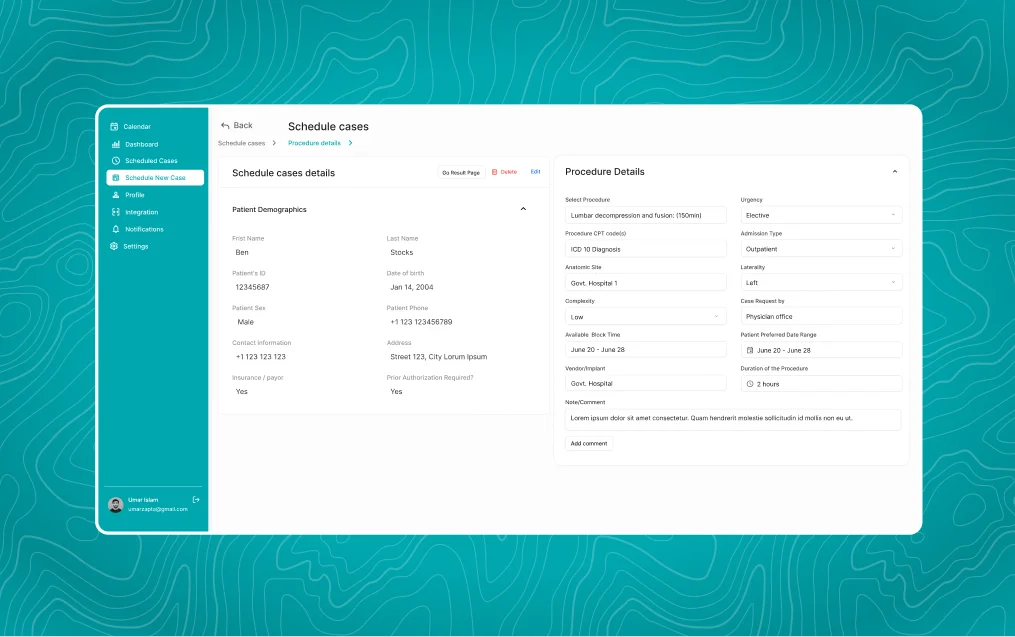This screenshot has height=637, width=1015.
Task: Collapse the Procedure Details panel
Action: [x=895, y=172]
